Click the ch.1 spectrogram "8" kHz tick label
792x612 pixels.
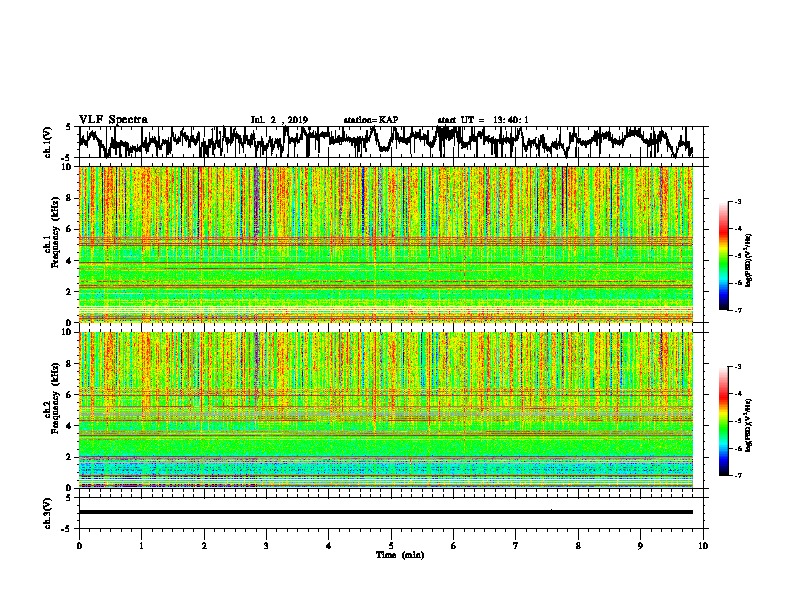[x=69, y=198]
